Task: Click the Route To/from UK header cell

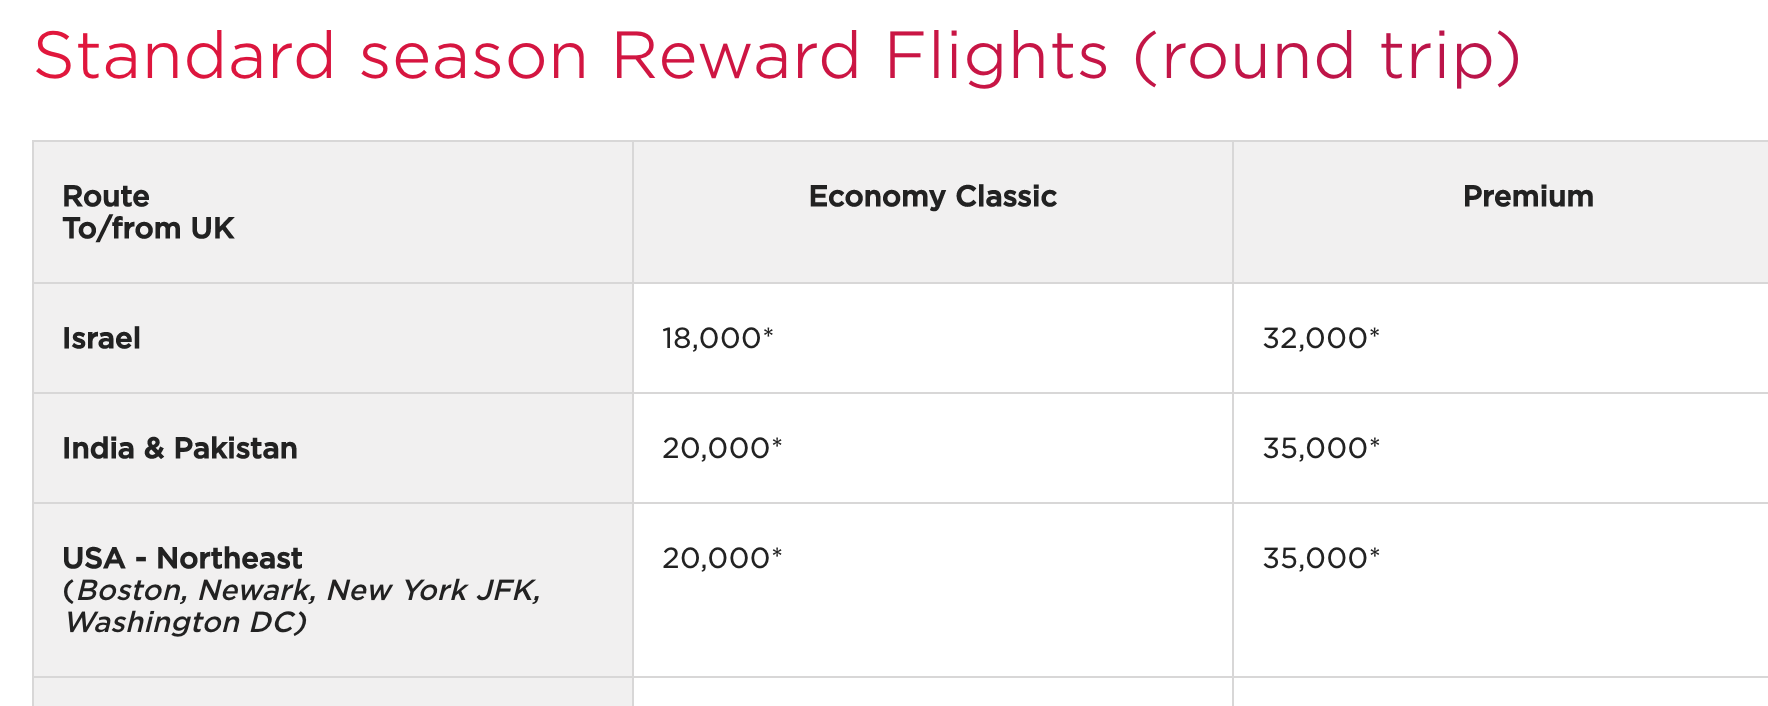Action: [148, 212]
